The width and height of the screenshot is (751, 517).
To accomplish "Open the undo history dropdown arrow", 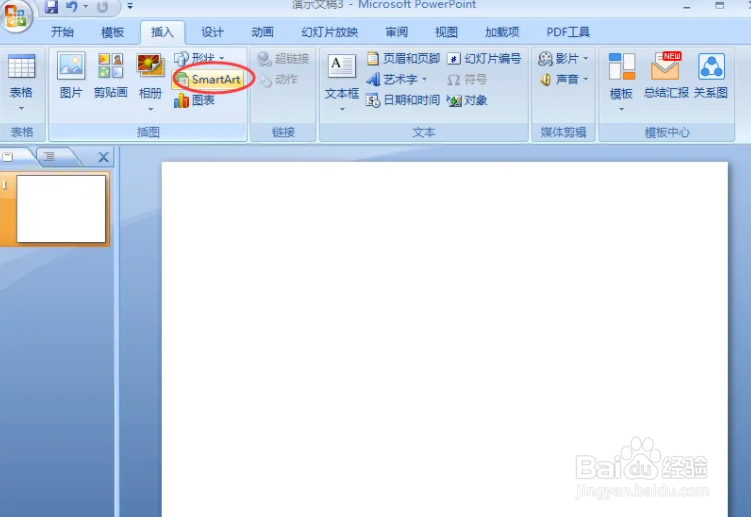I will click(x=86, y=7).
